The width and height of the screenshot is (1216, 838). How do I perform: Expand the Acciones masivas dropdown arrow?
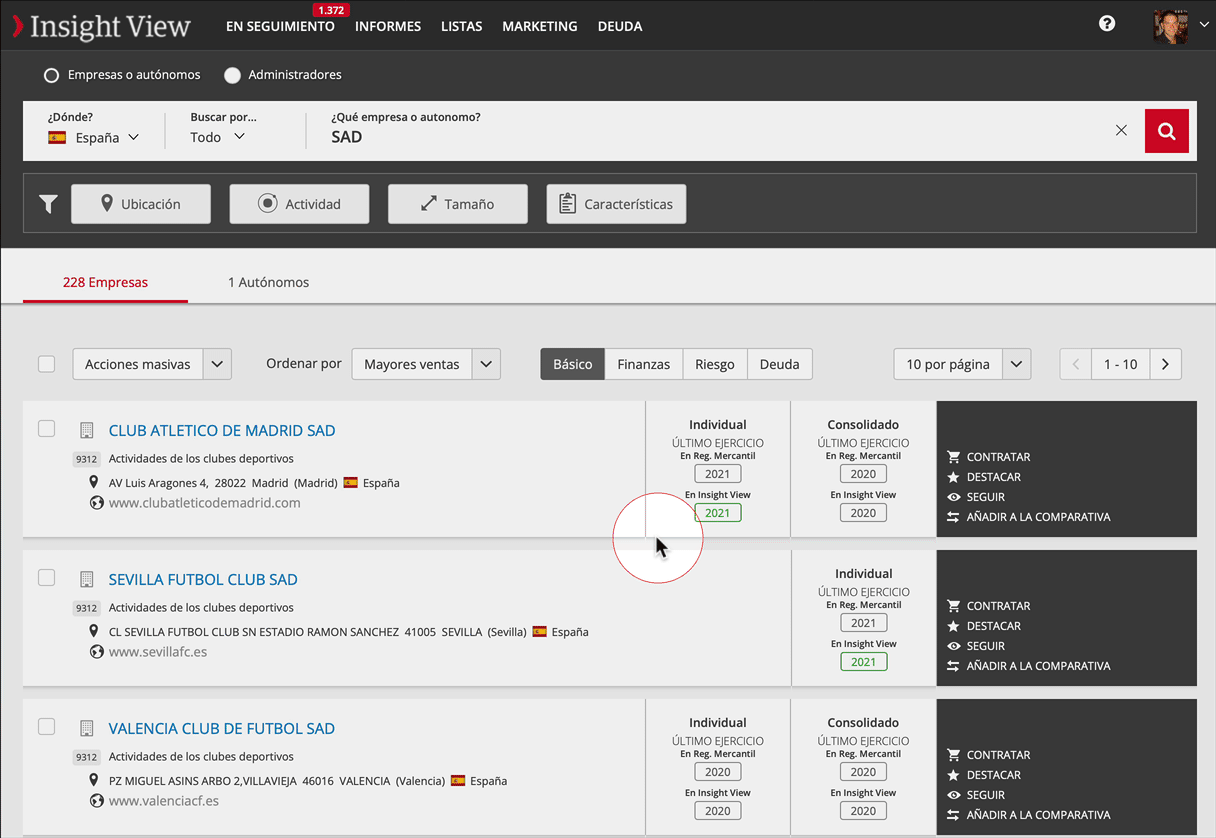tap(217, 364)
